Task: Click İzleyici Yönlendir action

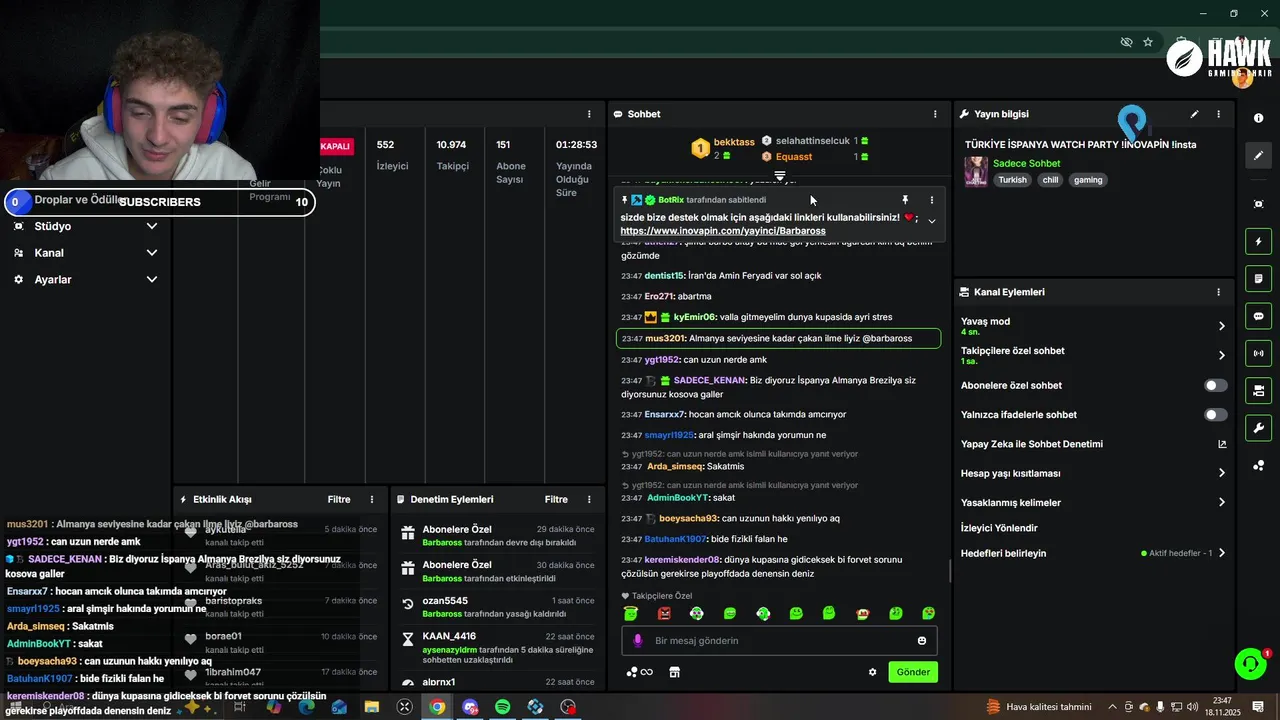Action: (x=999, y=528)
